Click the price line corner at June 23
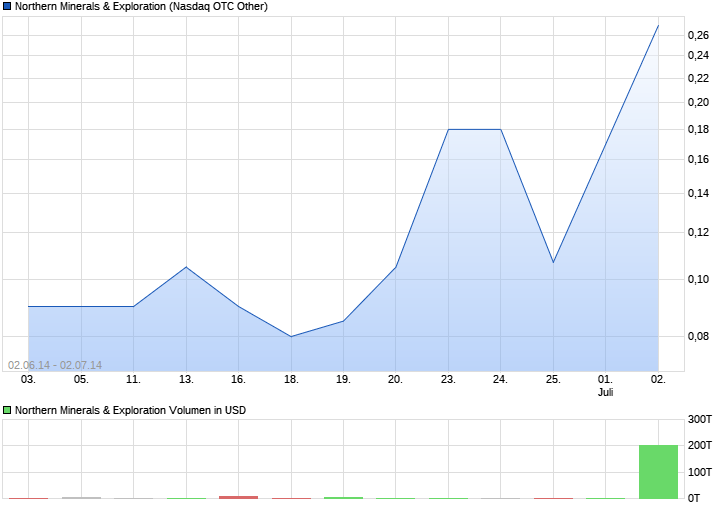Screen dimensions: 726x508 pyautogui.click(x=448, y=130)
